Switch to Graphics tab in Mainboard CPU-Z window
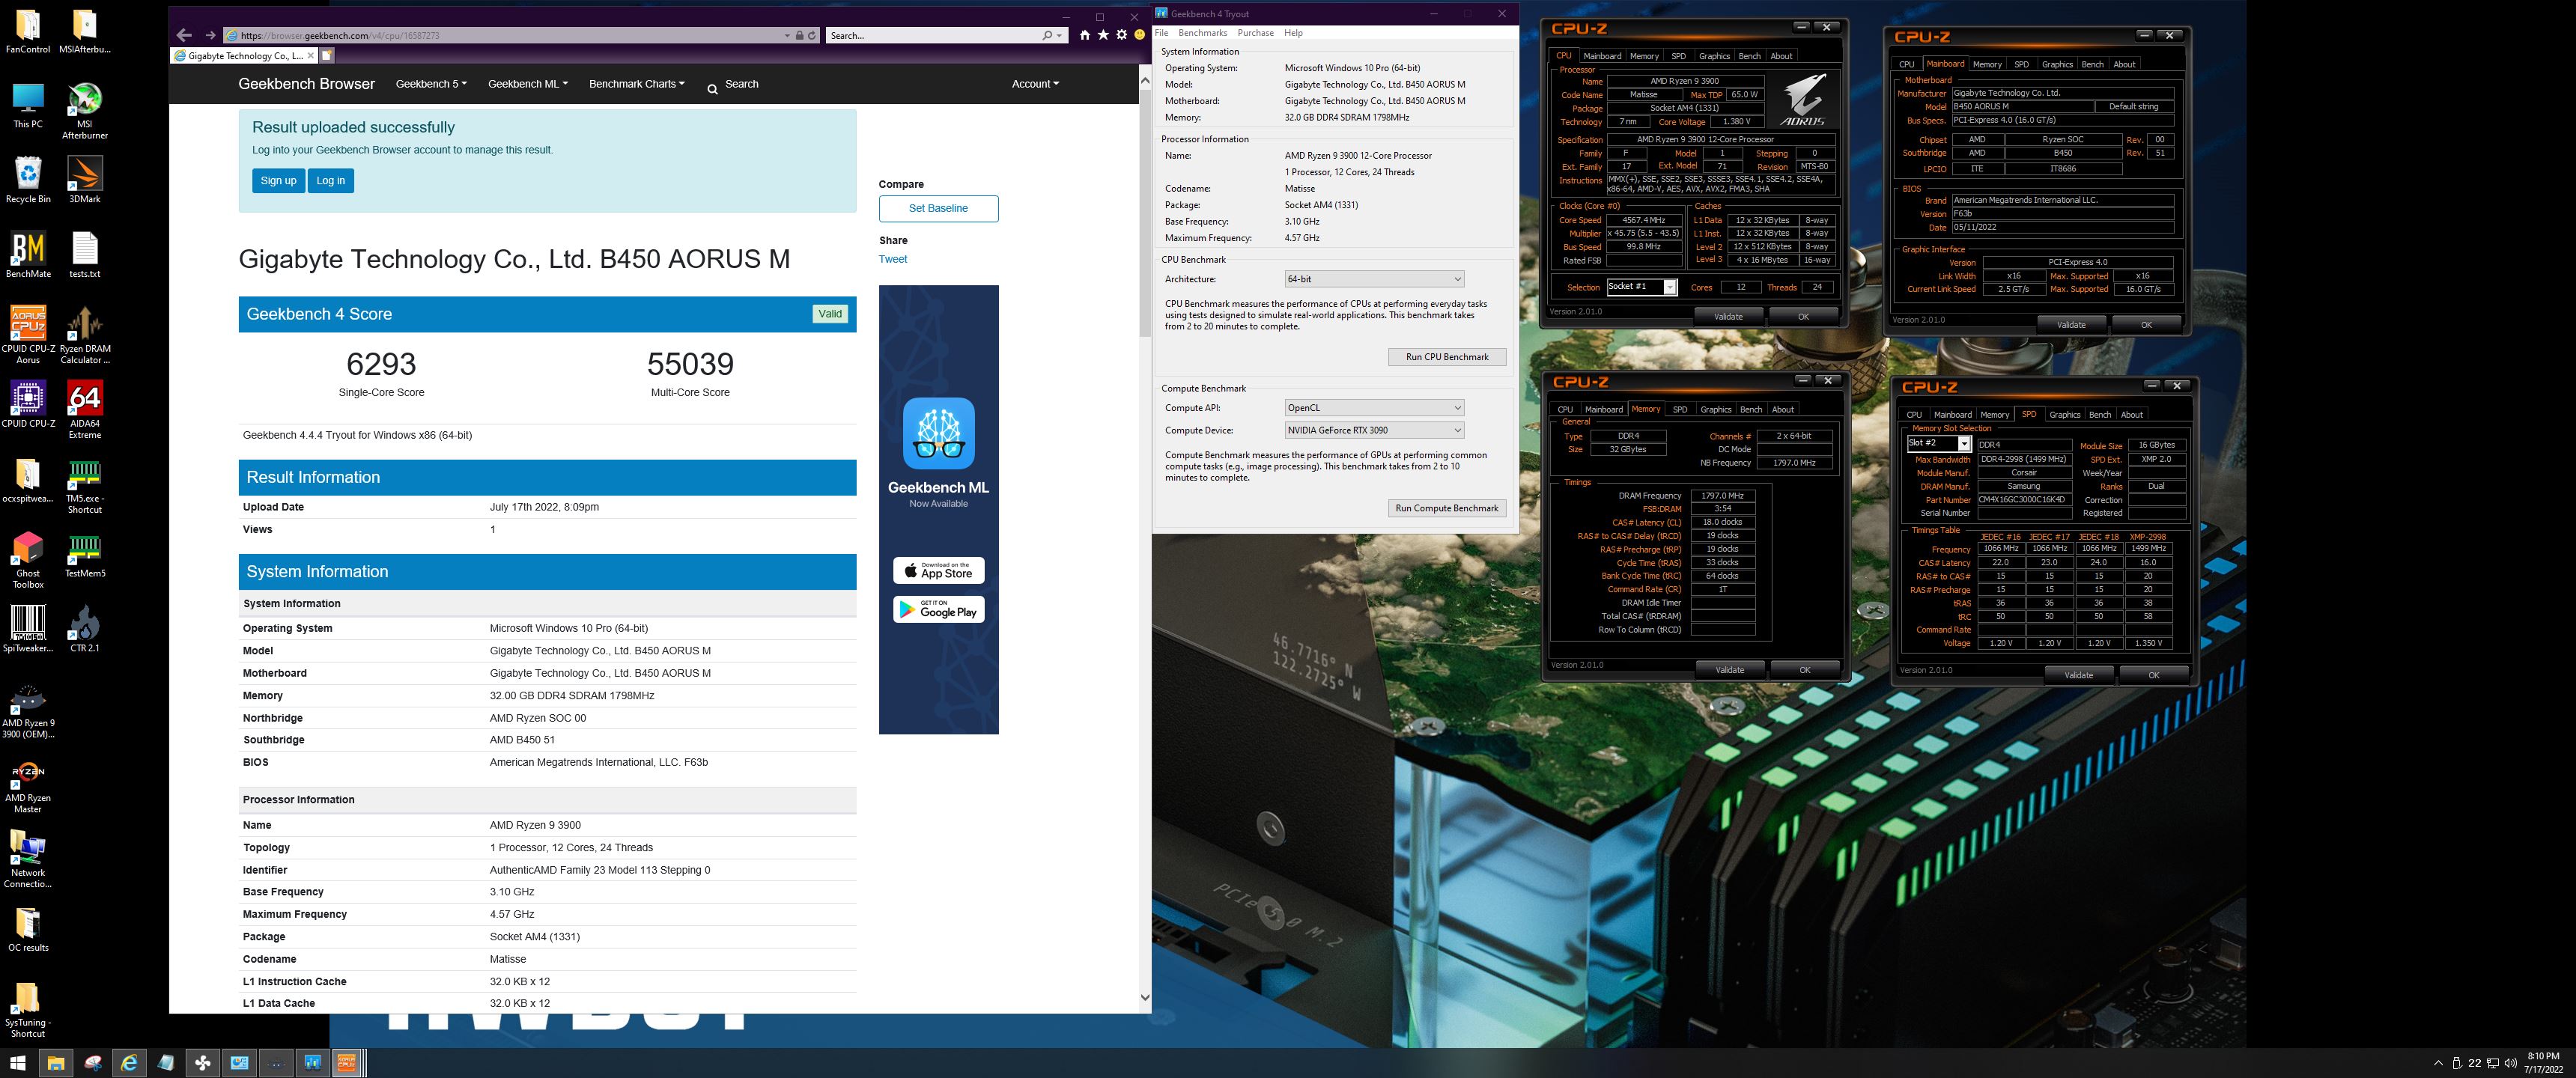 pos(2056,64)
